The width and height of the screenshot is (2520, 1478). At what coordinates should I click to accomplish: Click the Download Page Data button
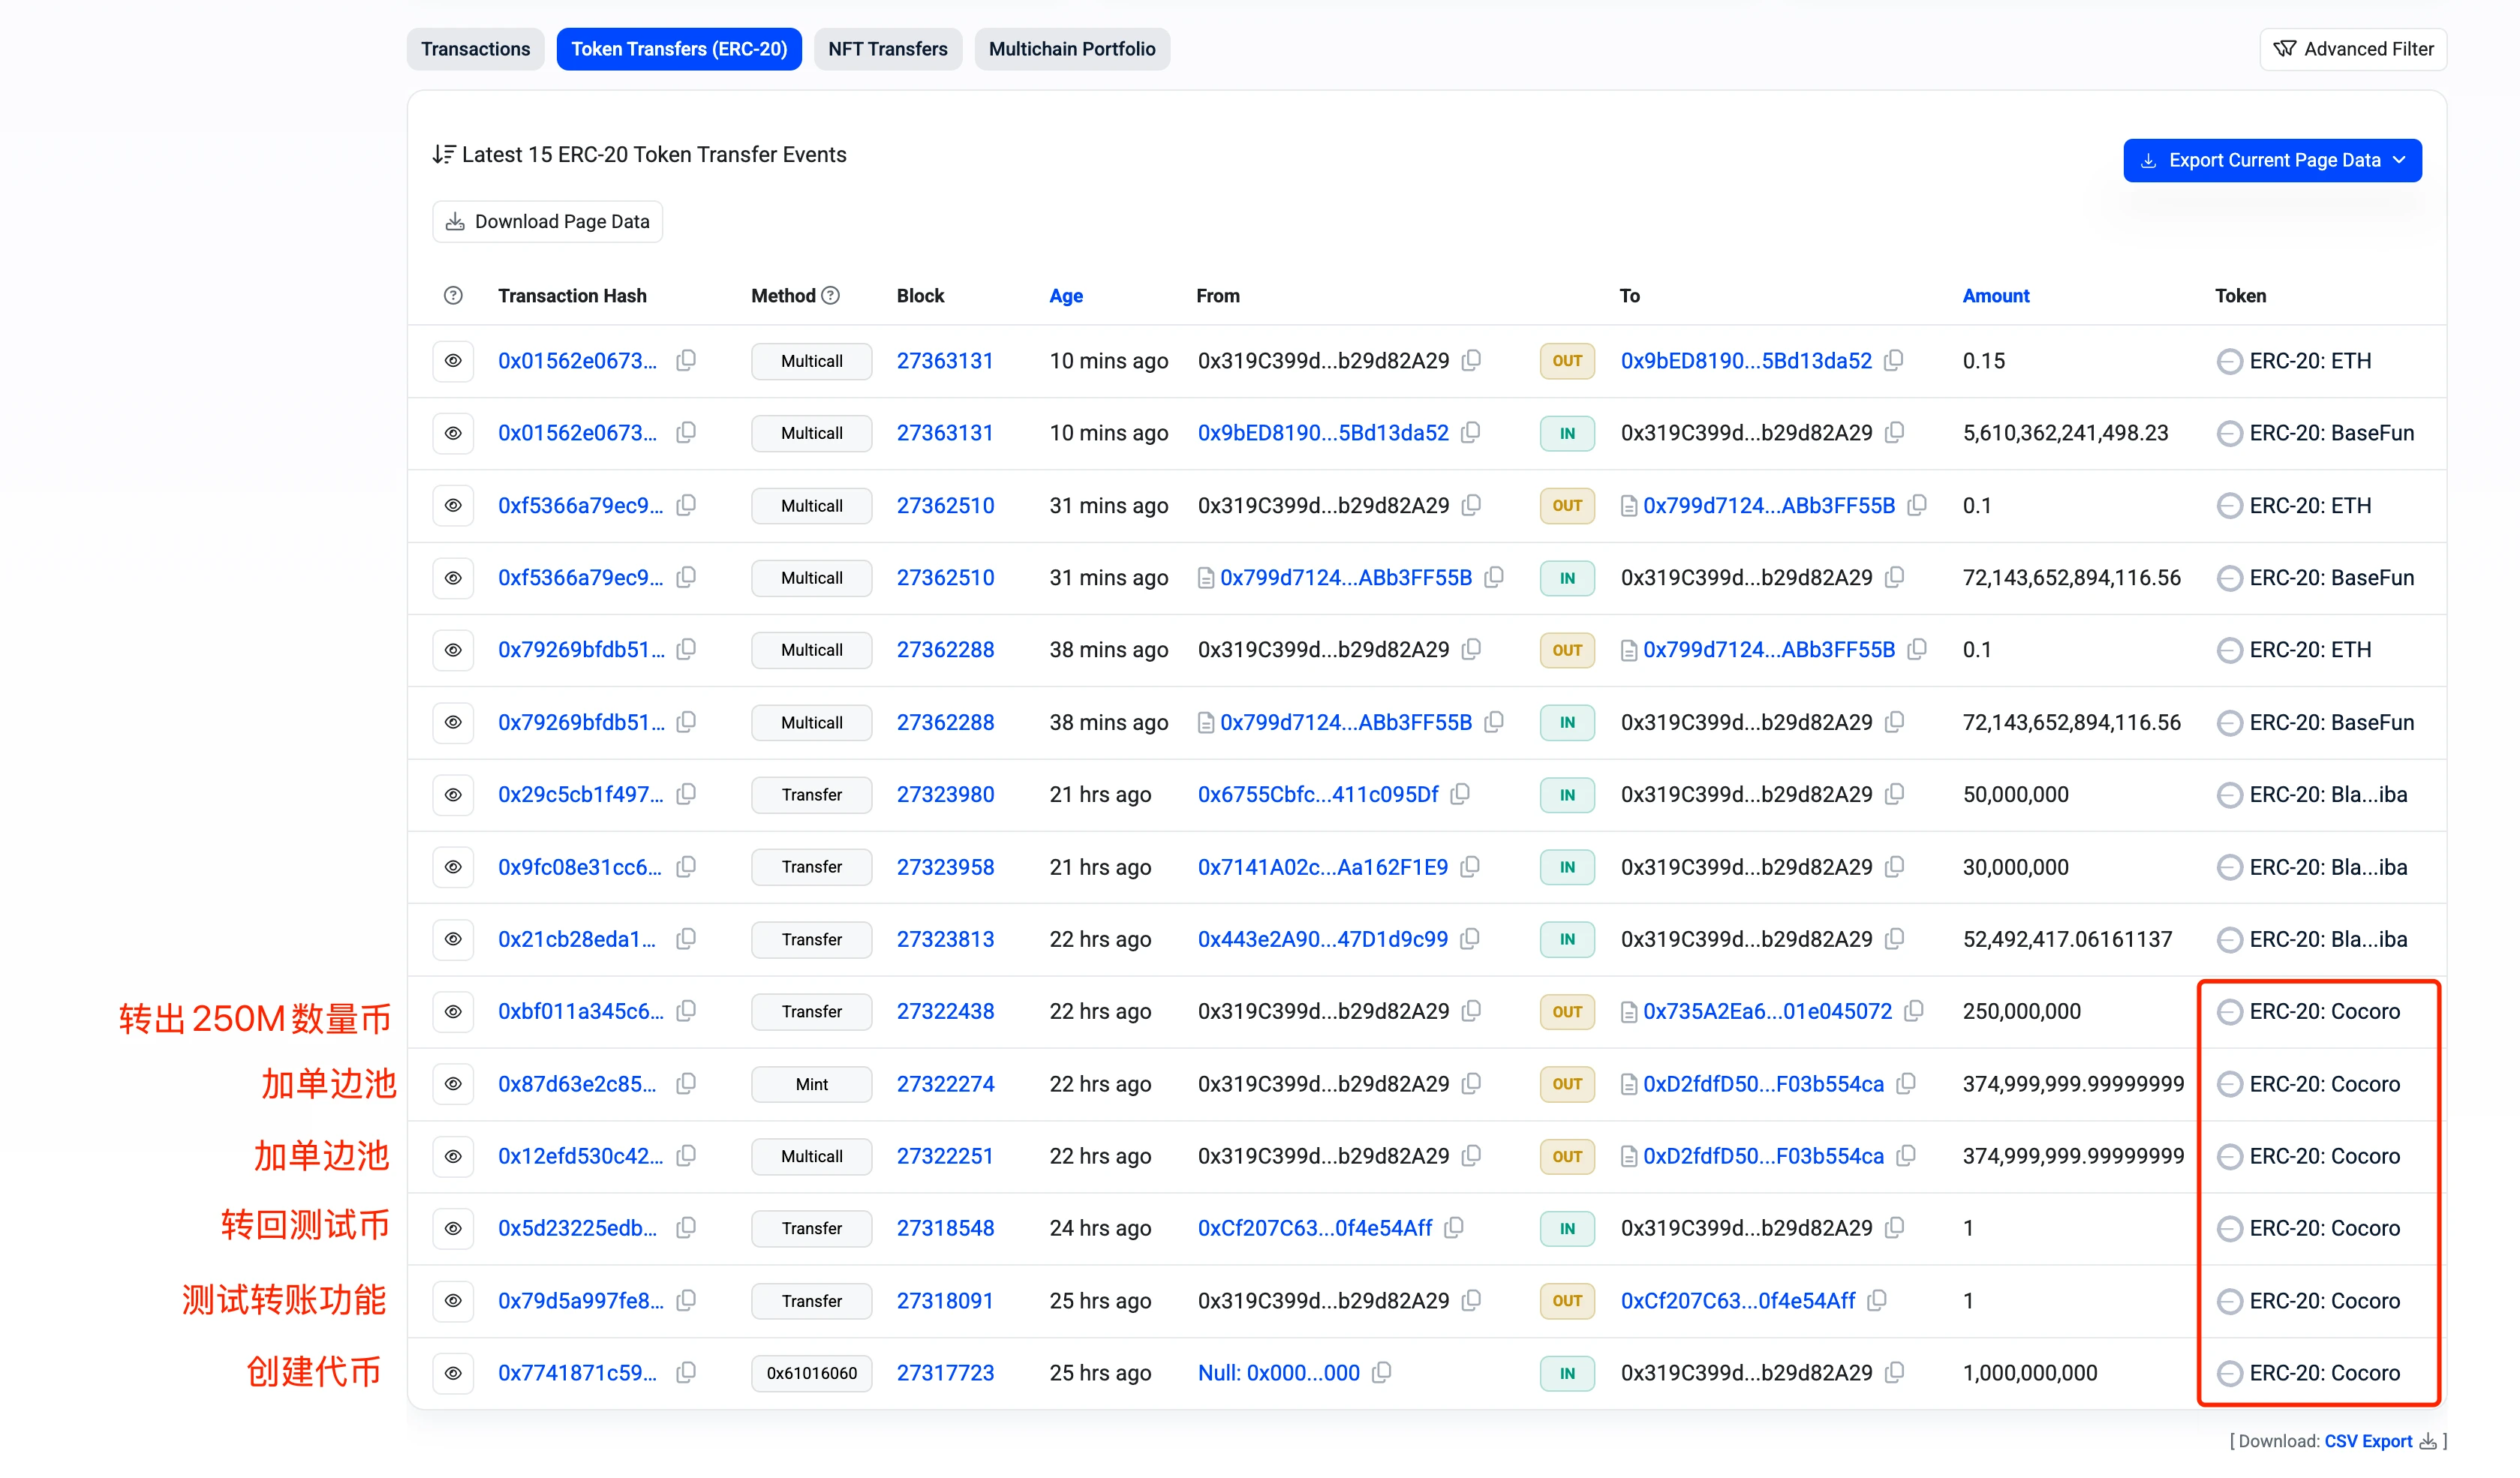pos(547,221)
